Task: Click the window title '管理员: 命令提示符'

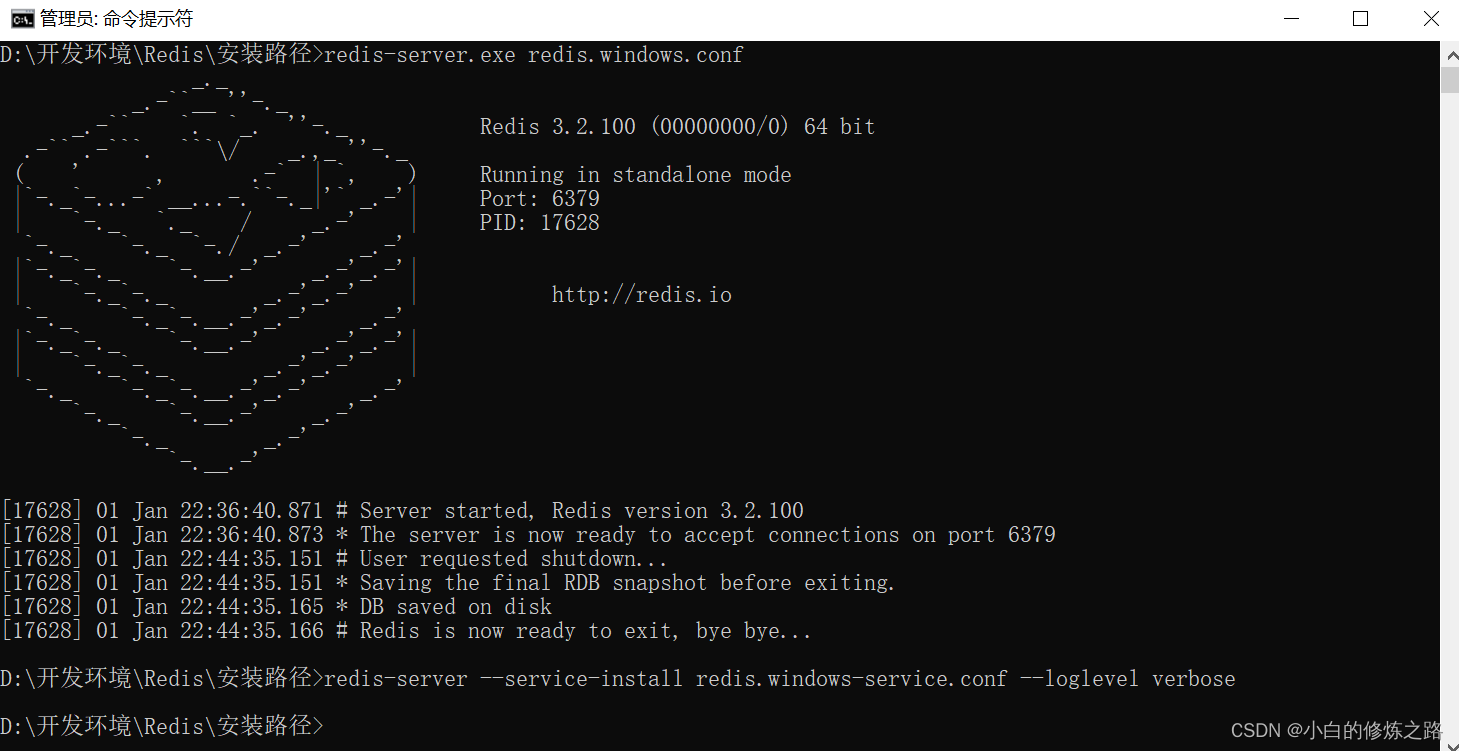Action: point(116,19)
